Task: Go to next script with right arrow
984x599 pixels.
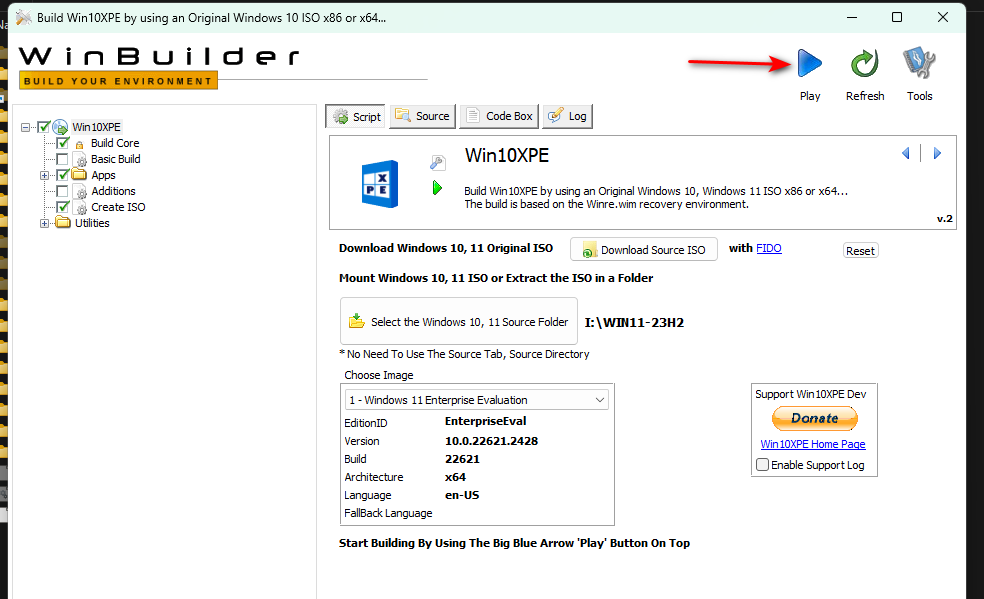Action: pyautogui.click(x=937, y=153)
